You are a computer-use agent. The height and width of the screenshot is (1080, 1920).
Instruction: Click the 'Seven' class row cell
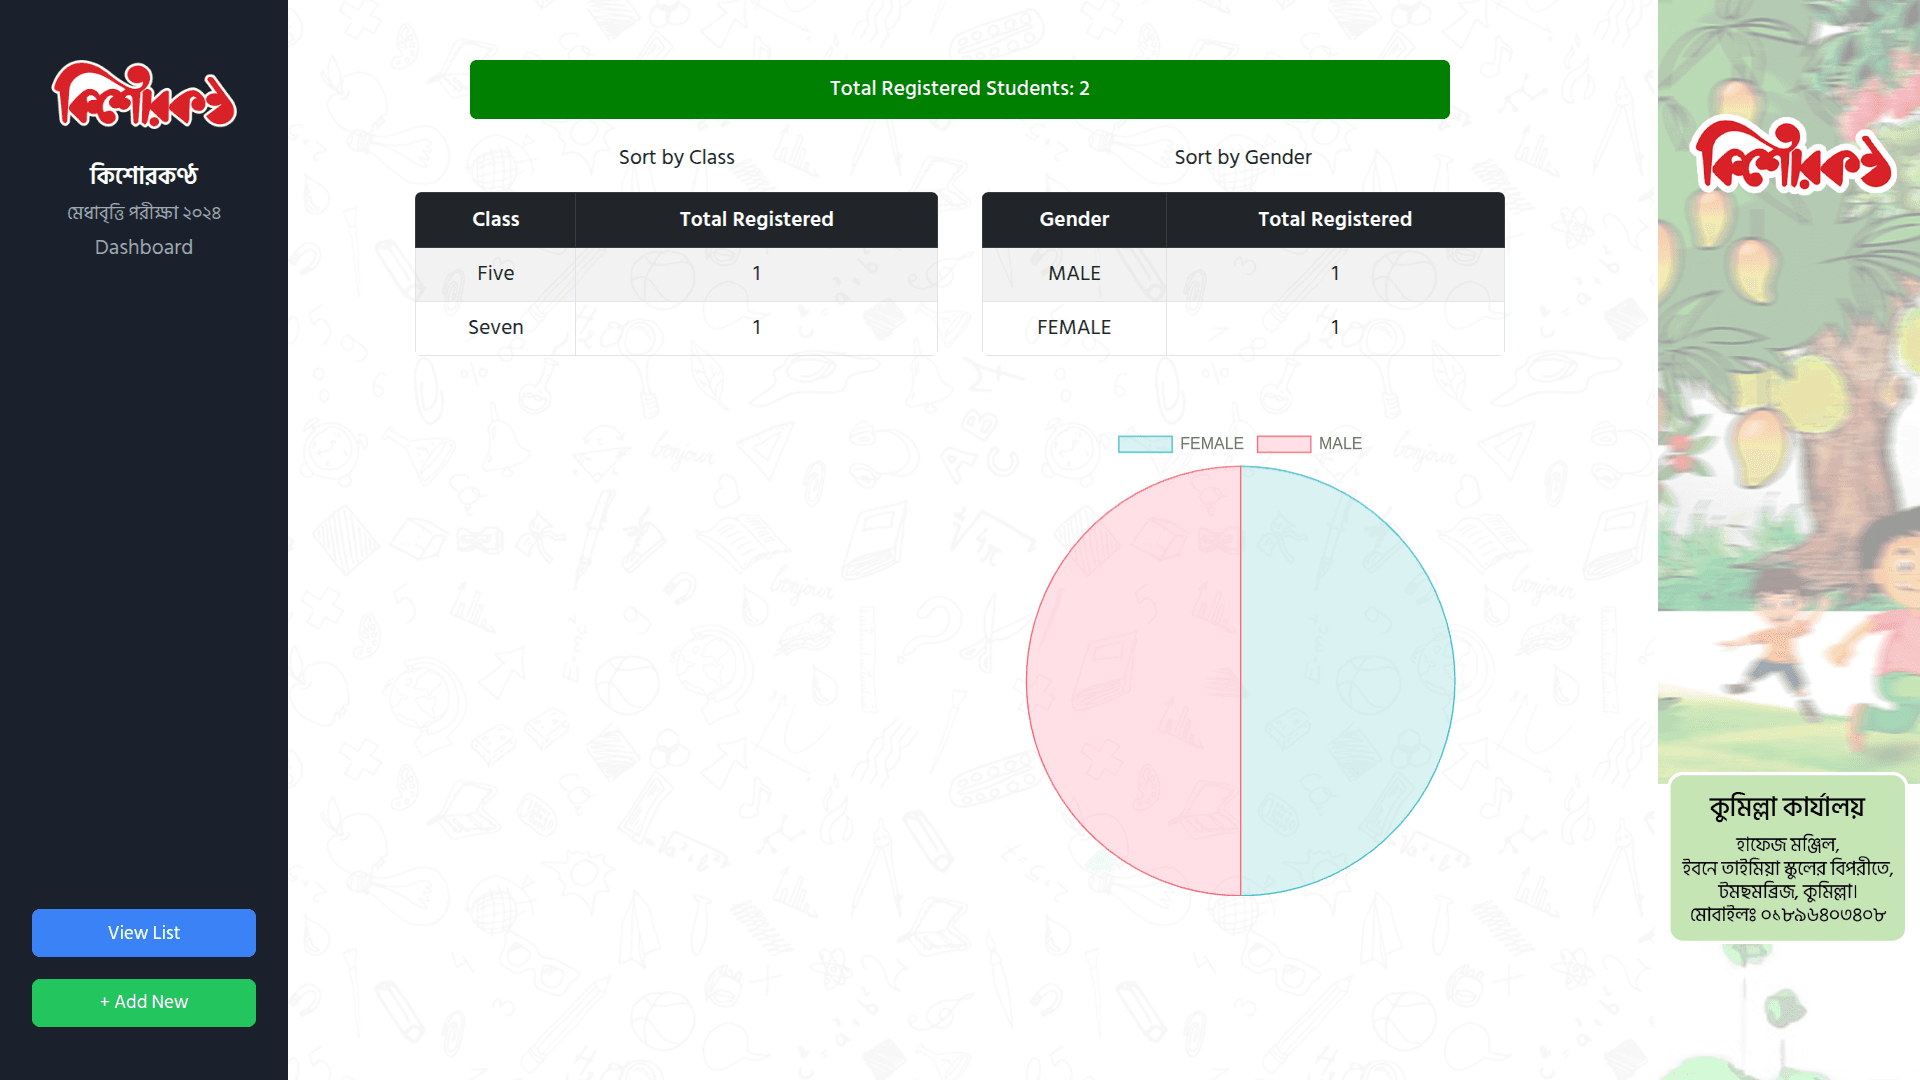click(496, 328)
